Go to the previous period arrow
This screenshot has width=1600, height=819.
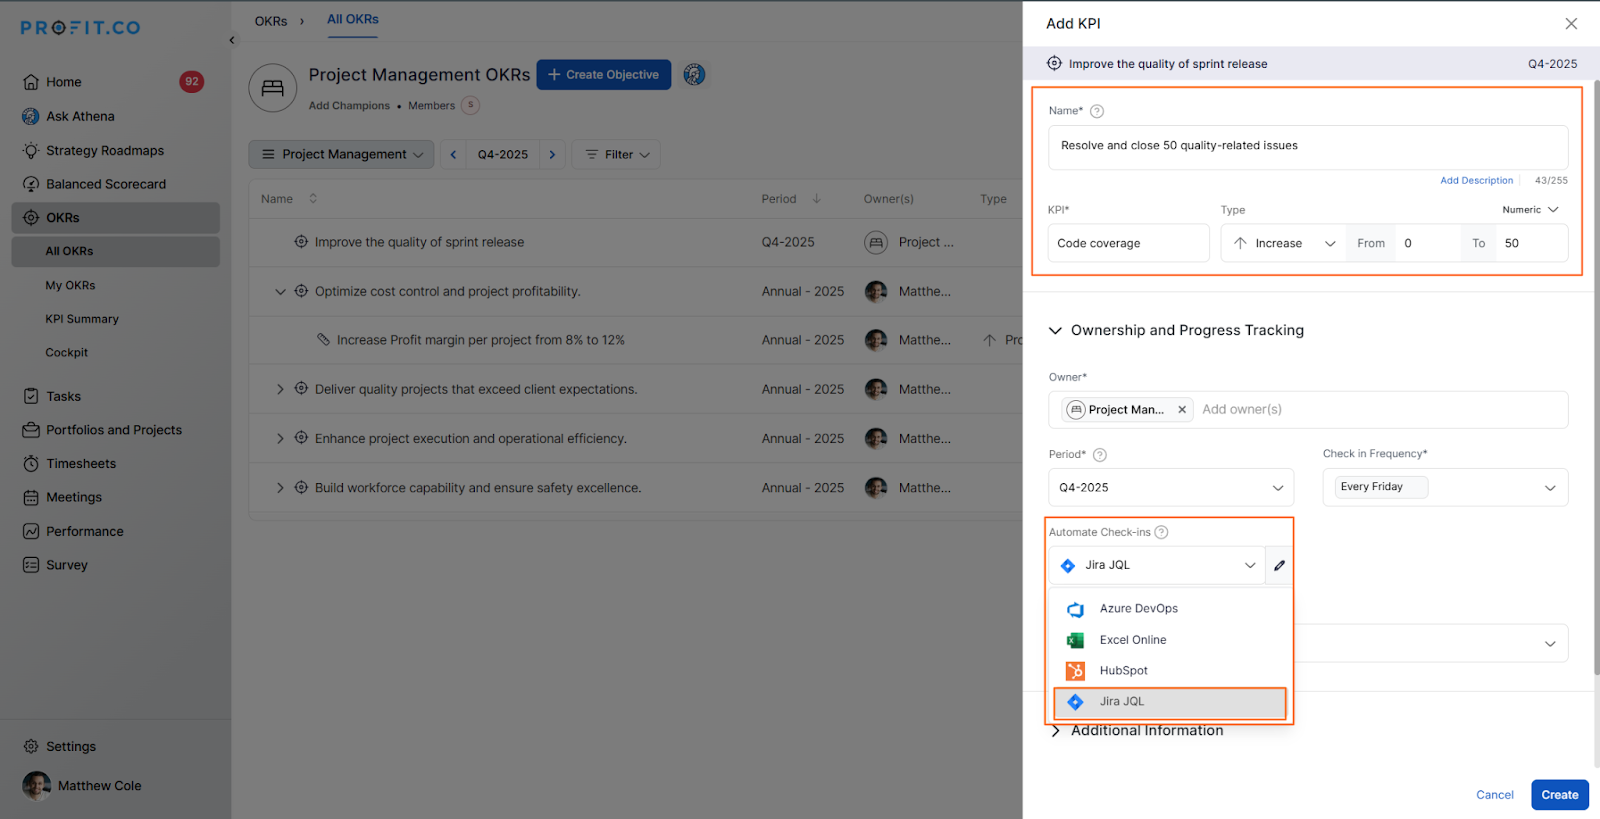[453, 154]
